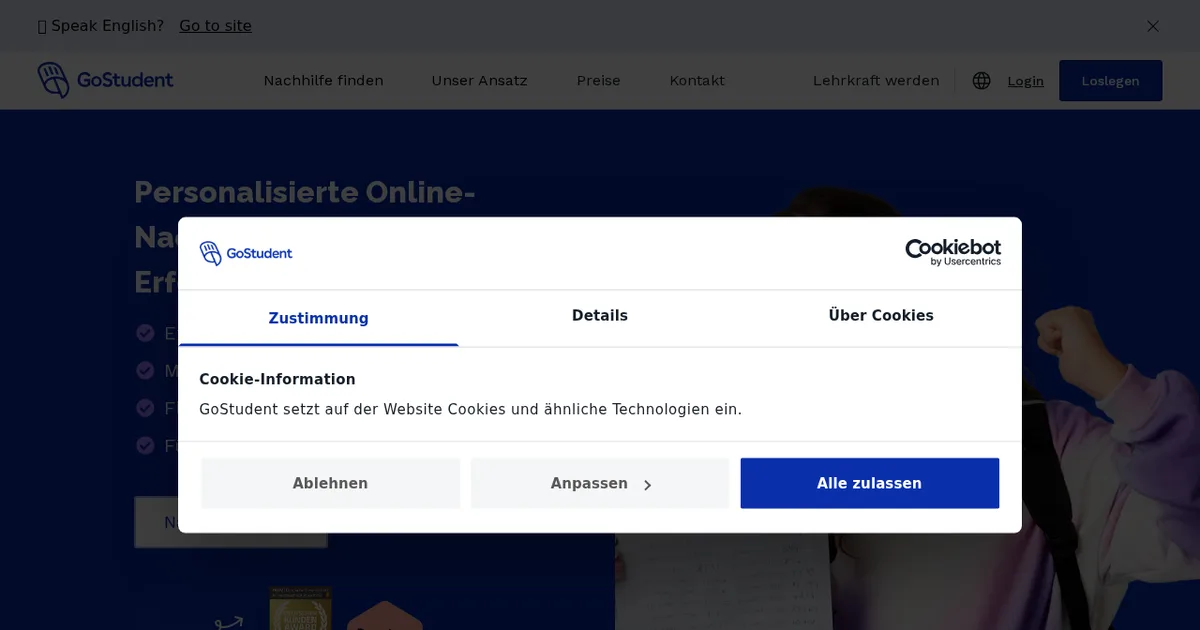Open Kontakt page
This screenshot has width=1200, height=630.
[697, 81]
